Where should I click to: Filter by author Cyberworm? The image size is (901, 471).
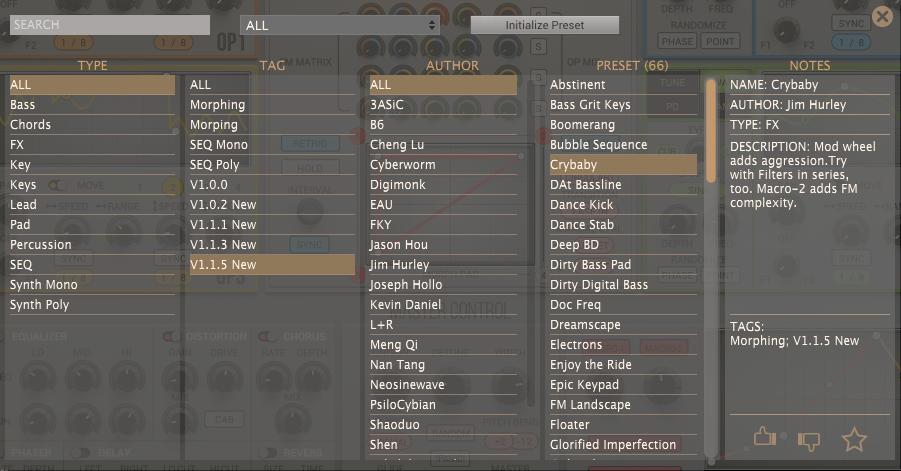pos(444,165)
